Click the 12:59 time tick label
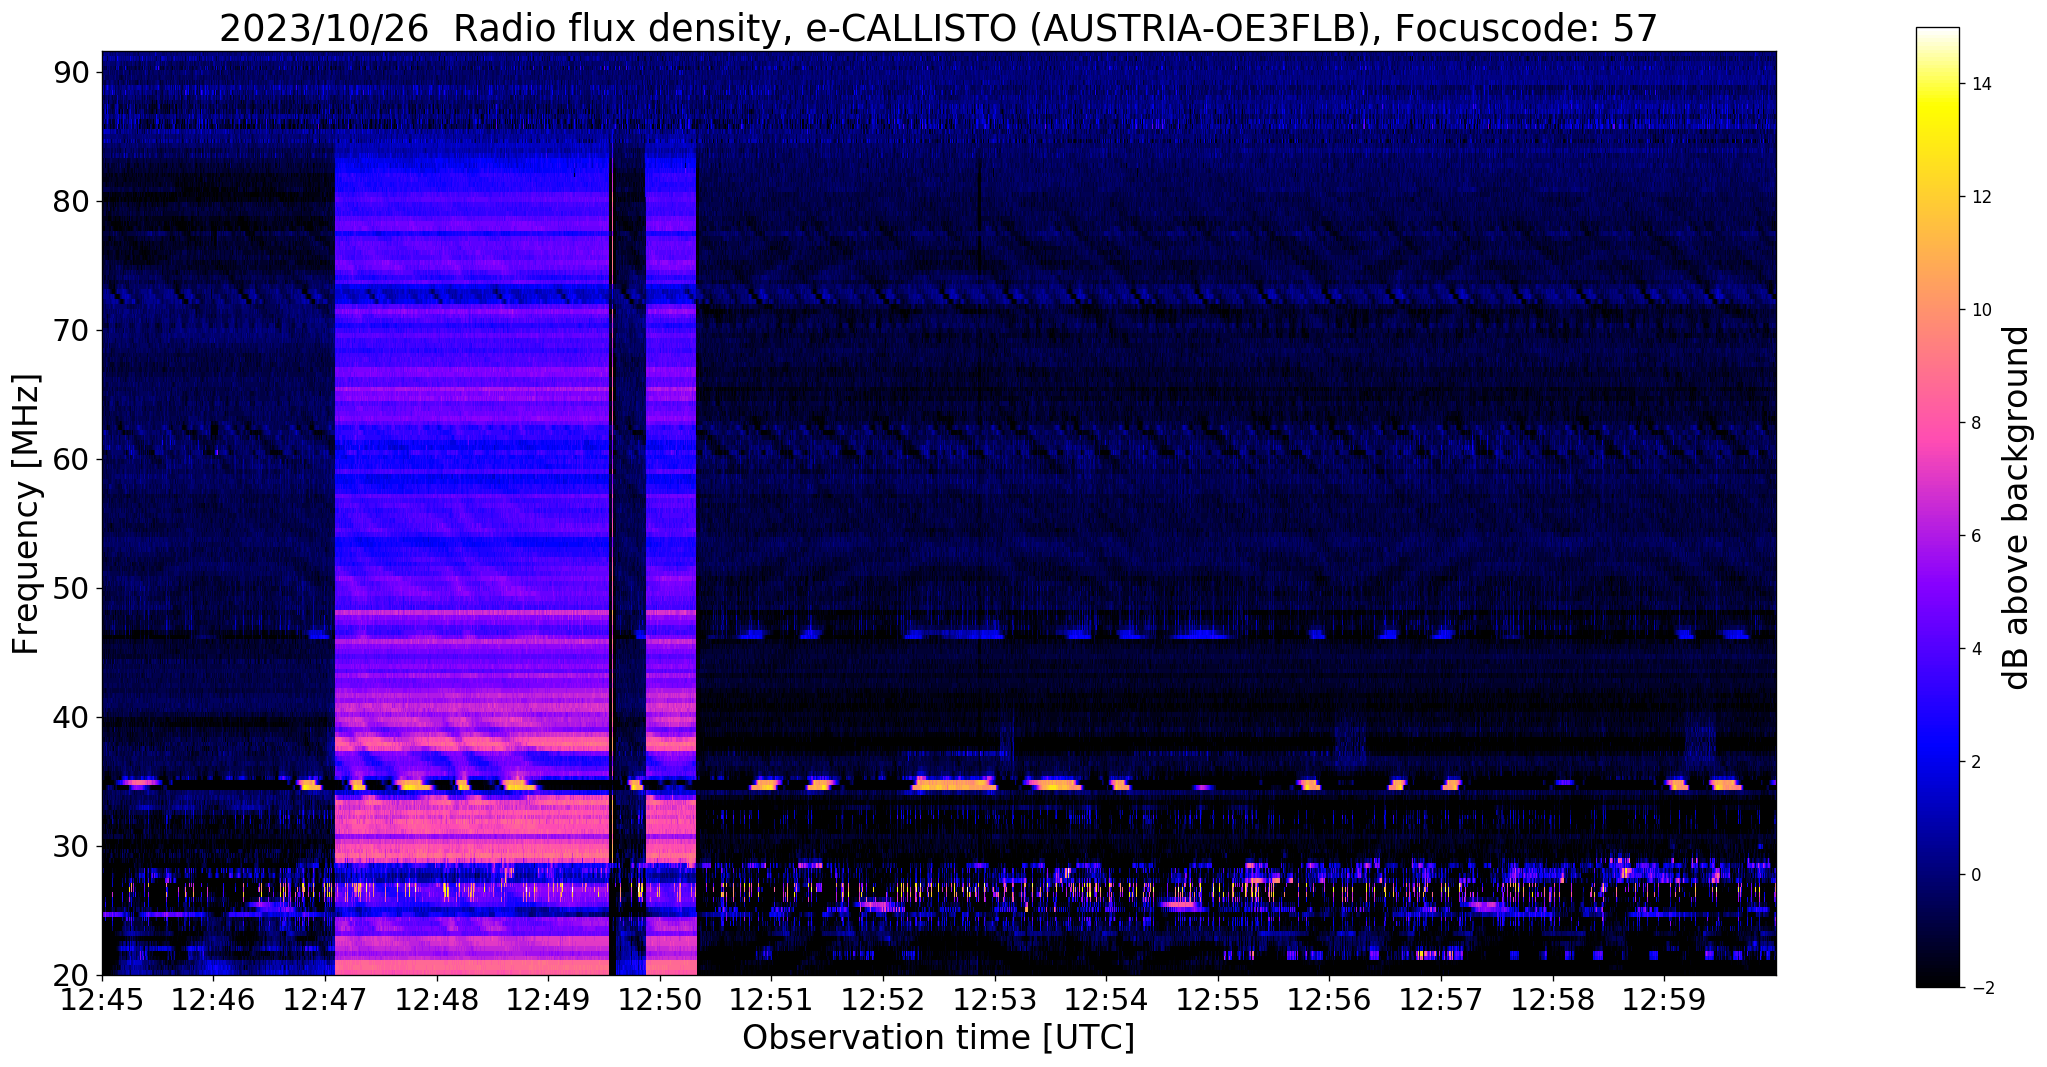The image size is (2047, 1067). click(x=1663, y=1000)
